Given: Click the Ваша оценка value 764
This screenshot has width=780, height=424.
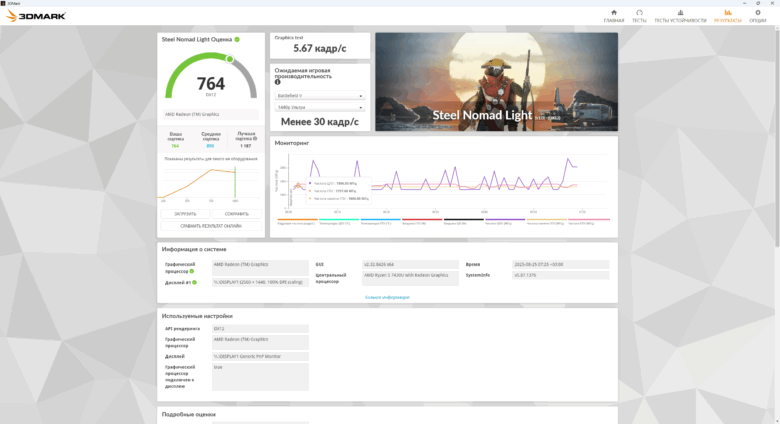Looking at the screenshot, I should coord(175,146).
